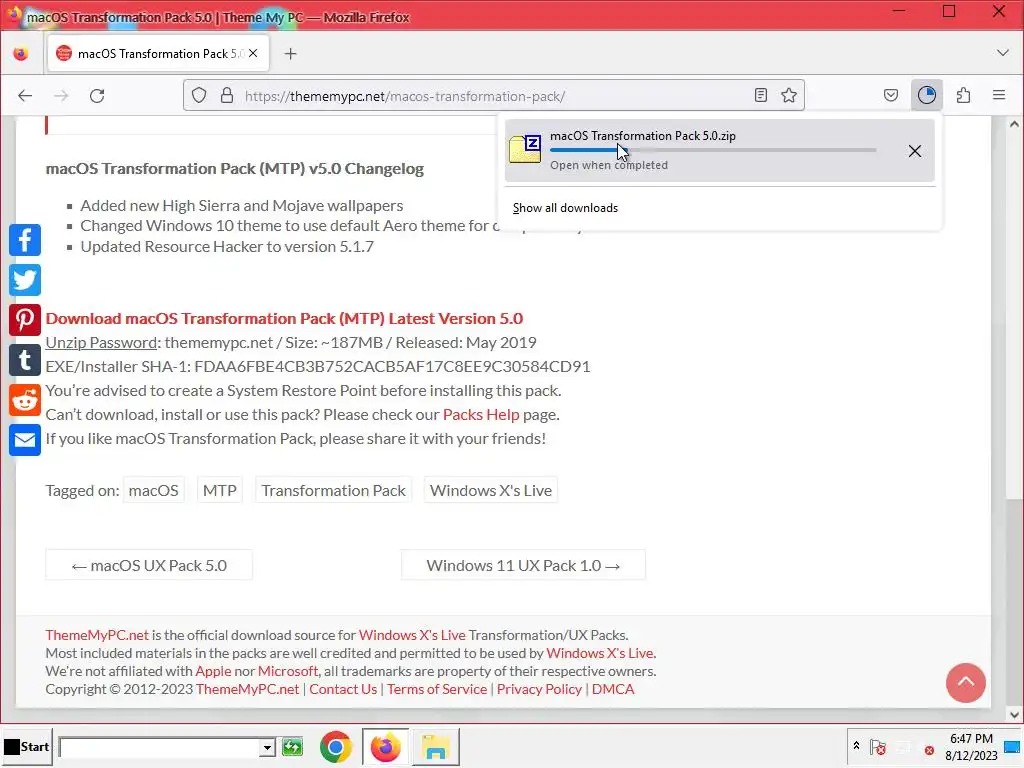Click red scroll-to-top button
Viewport: 1024px width, 768px height.
pyautogui.click(x=966, y=683)
